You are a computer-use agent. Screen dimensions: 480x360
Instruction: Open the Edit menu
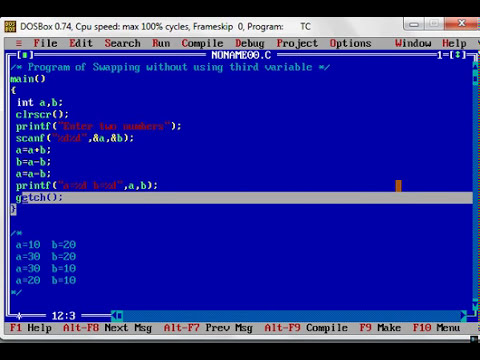(x=81, y=43)
